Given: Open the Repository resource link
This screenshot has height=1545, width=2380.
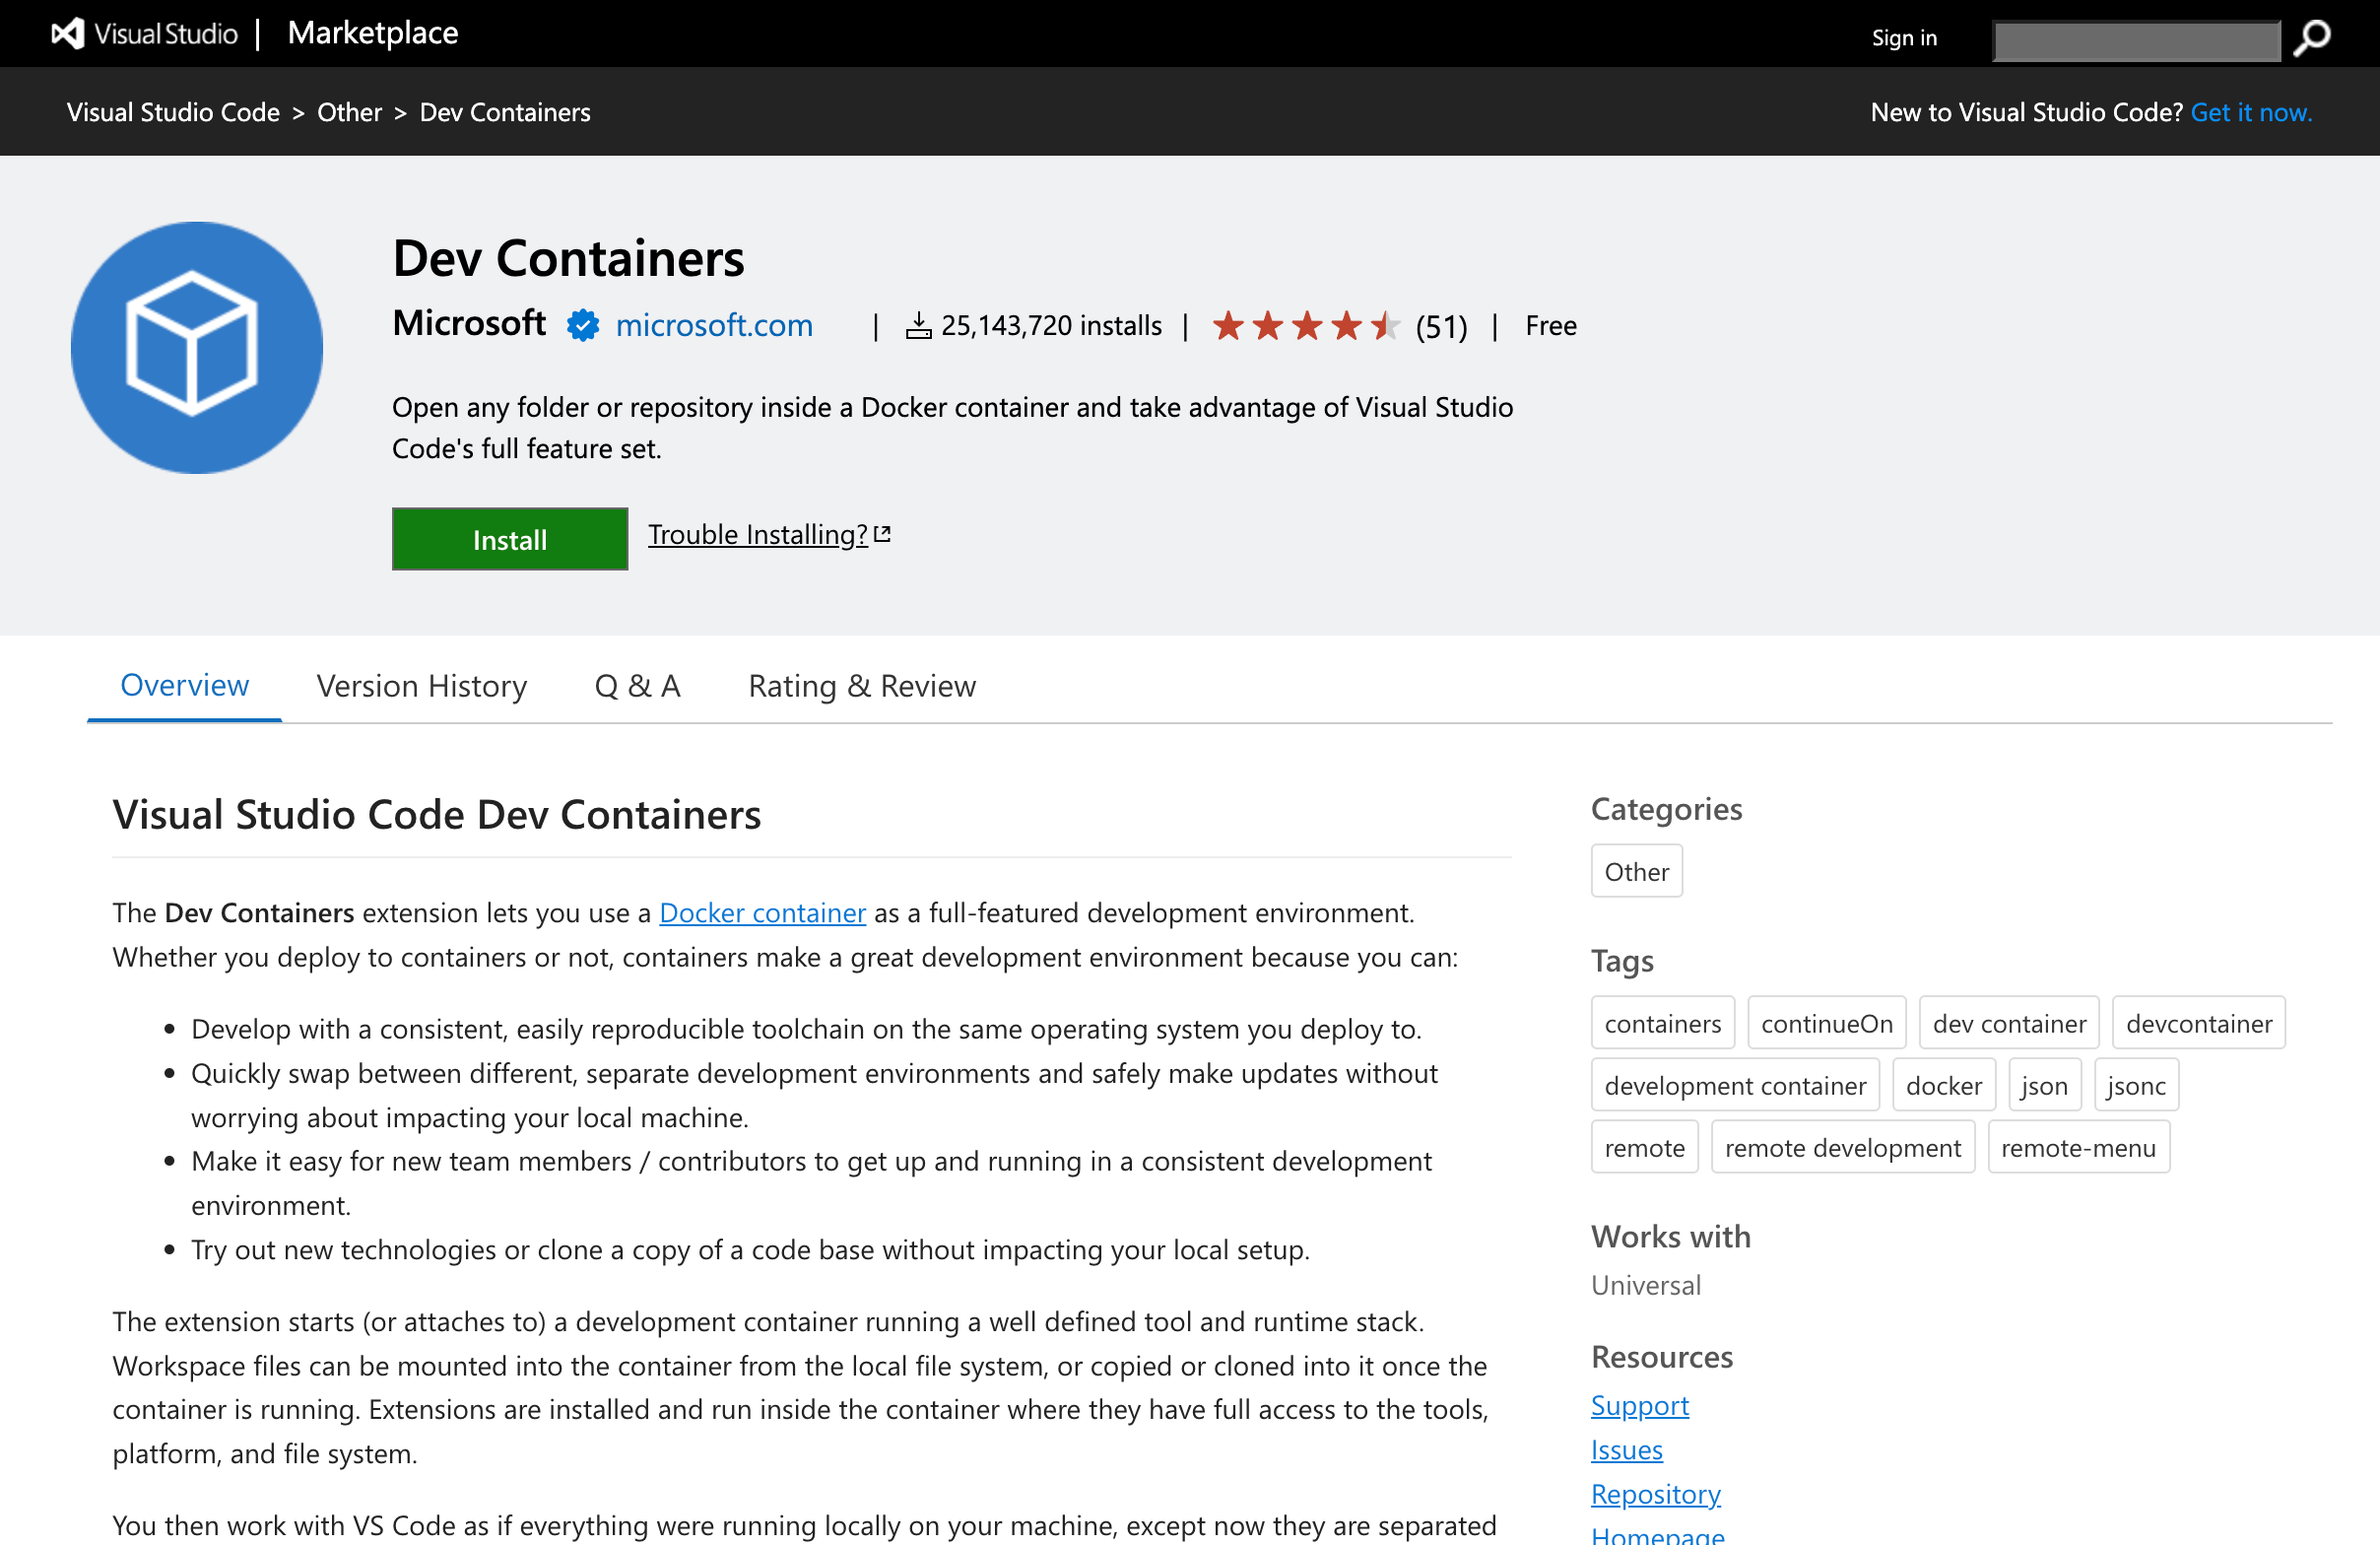Looking at the screenshot, I should point(1655,1493).
